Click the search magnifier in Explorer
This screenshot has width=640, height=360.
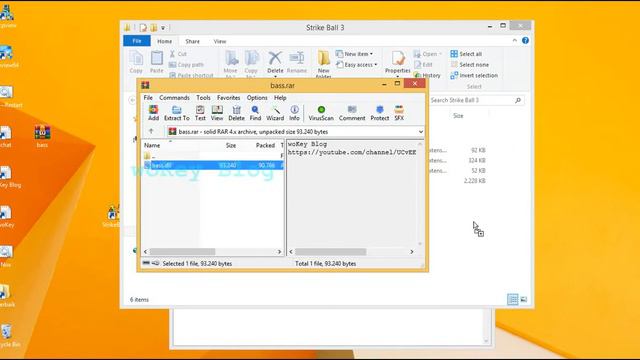tap(518, 100)
